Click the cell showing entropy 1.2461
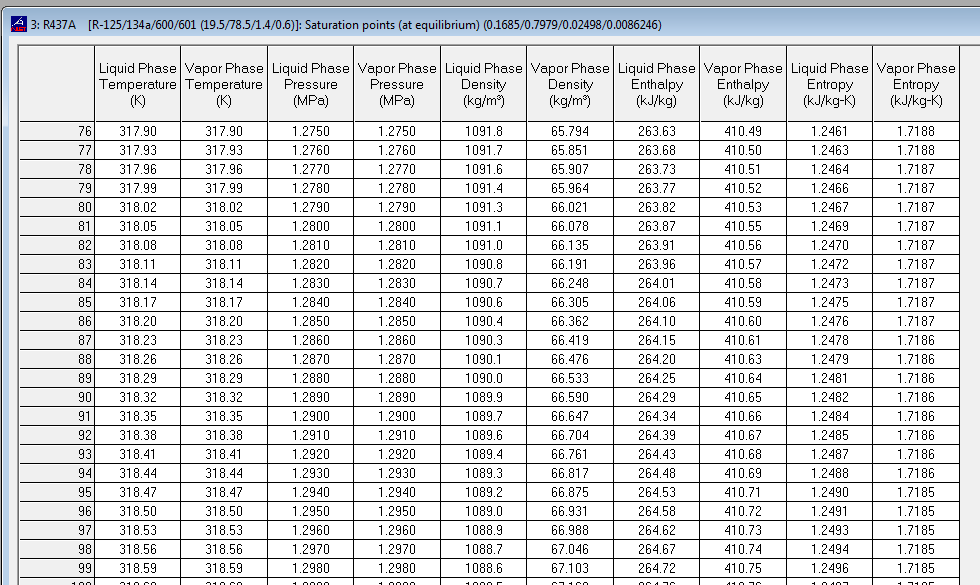The image size is (980, 585). coord(830,130)
